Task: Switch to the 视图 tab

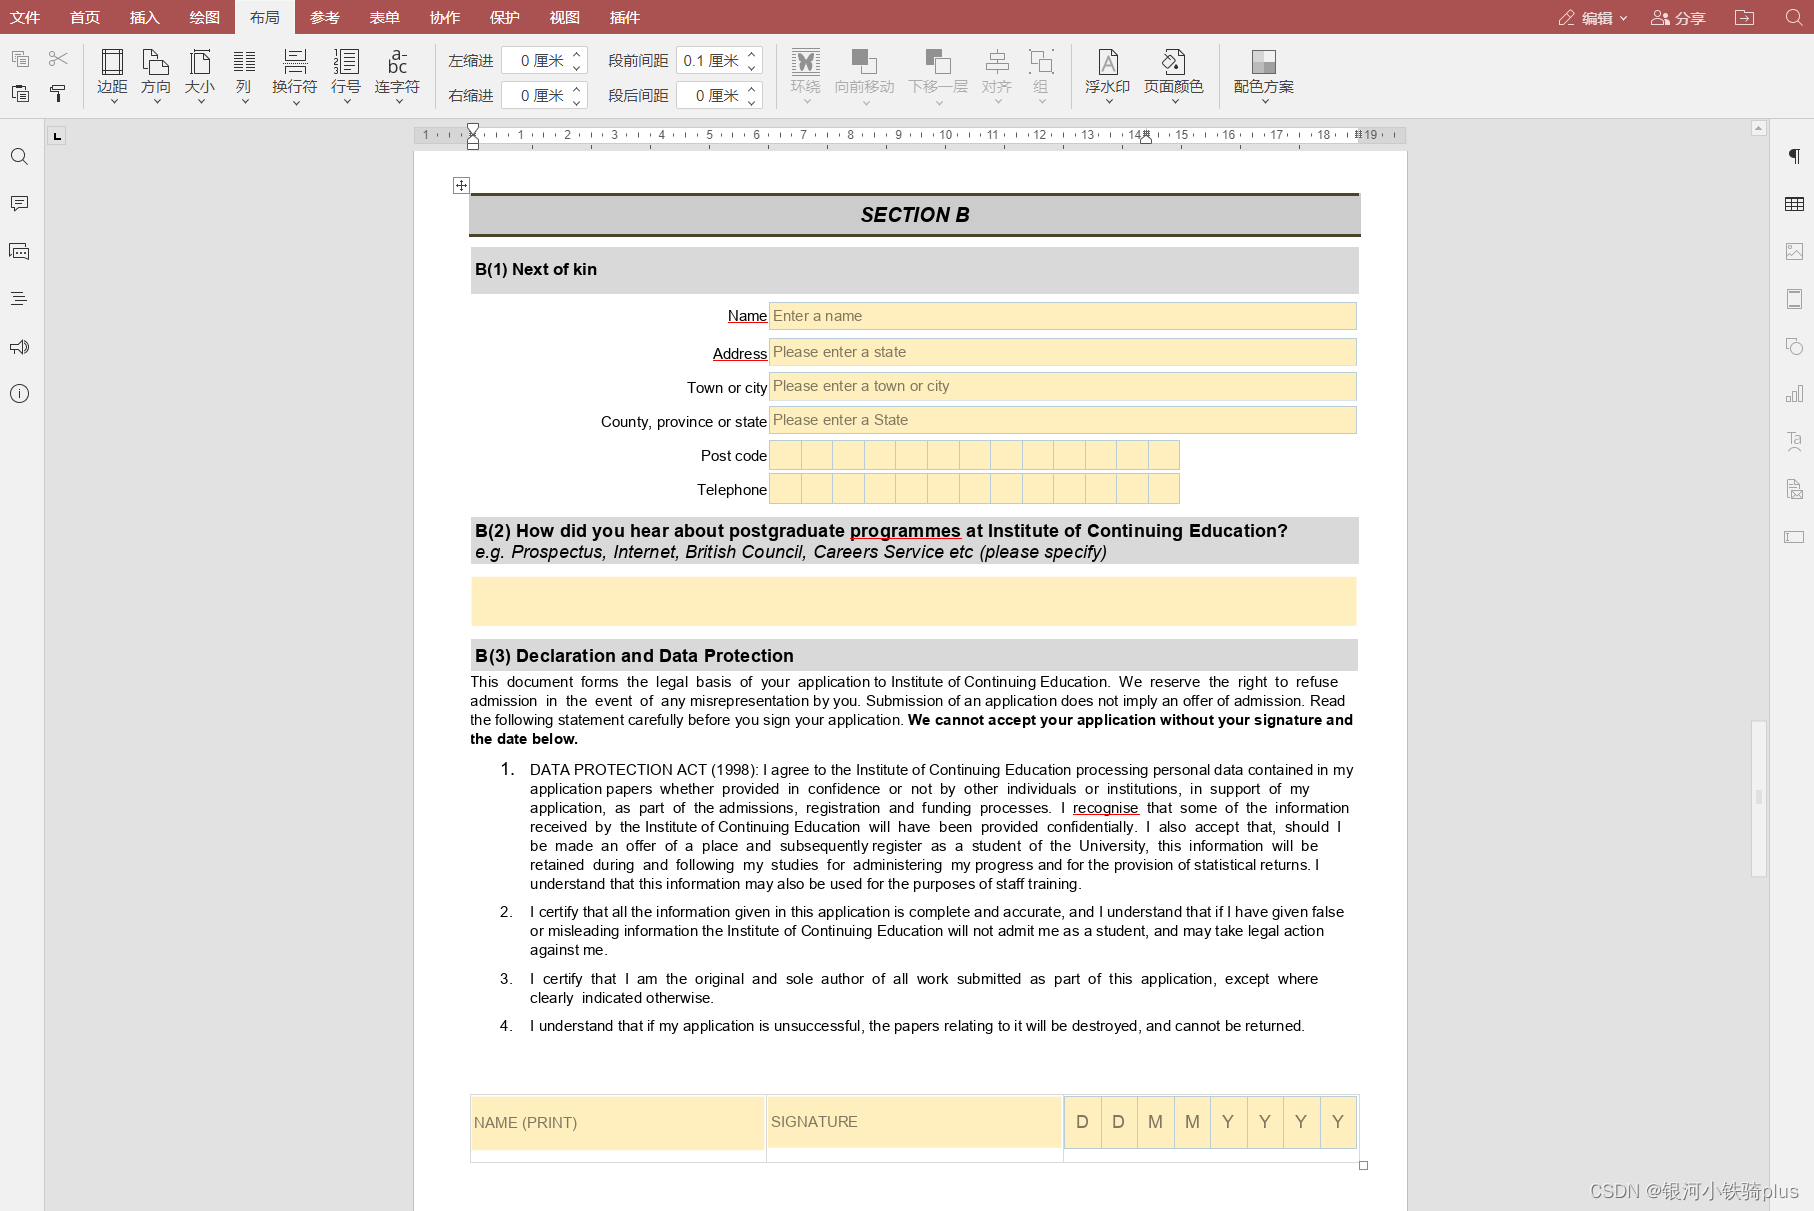Action: 565,17
